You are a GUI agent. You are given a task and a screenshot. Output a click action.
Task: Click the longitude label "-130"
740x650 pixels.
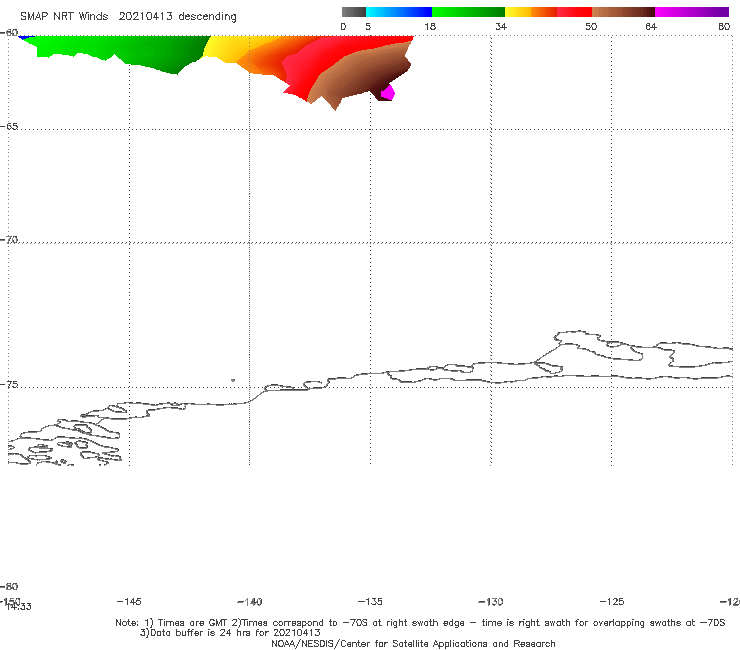pos(491,602)
